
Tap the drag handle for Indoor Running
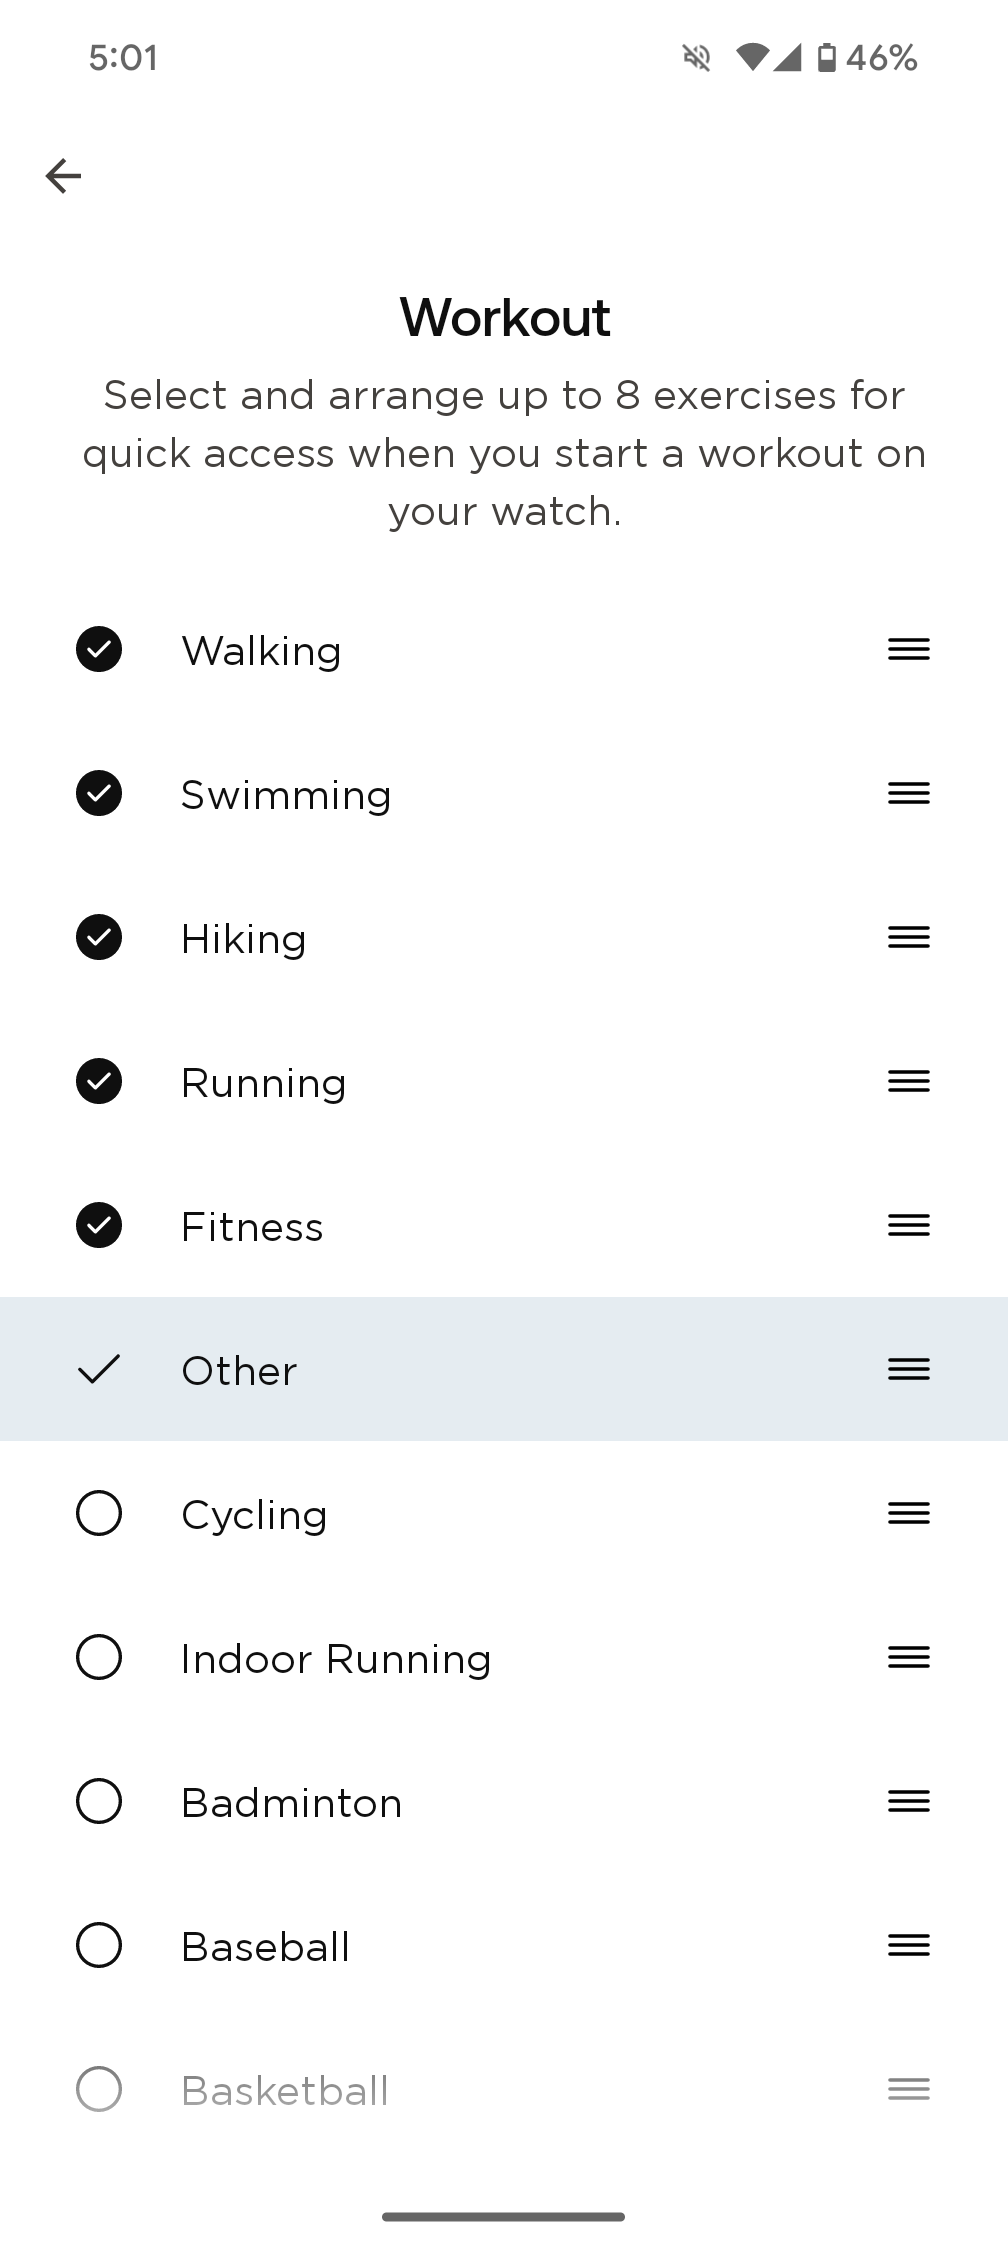click(x=908, y=1657)
